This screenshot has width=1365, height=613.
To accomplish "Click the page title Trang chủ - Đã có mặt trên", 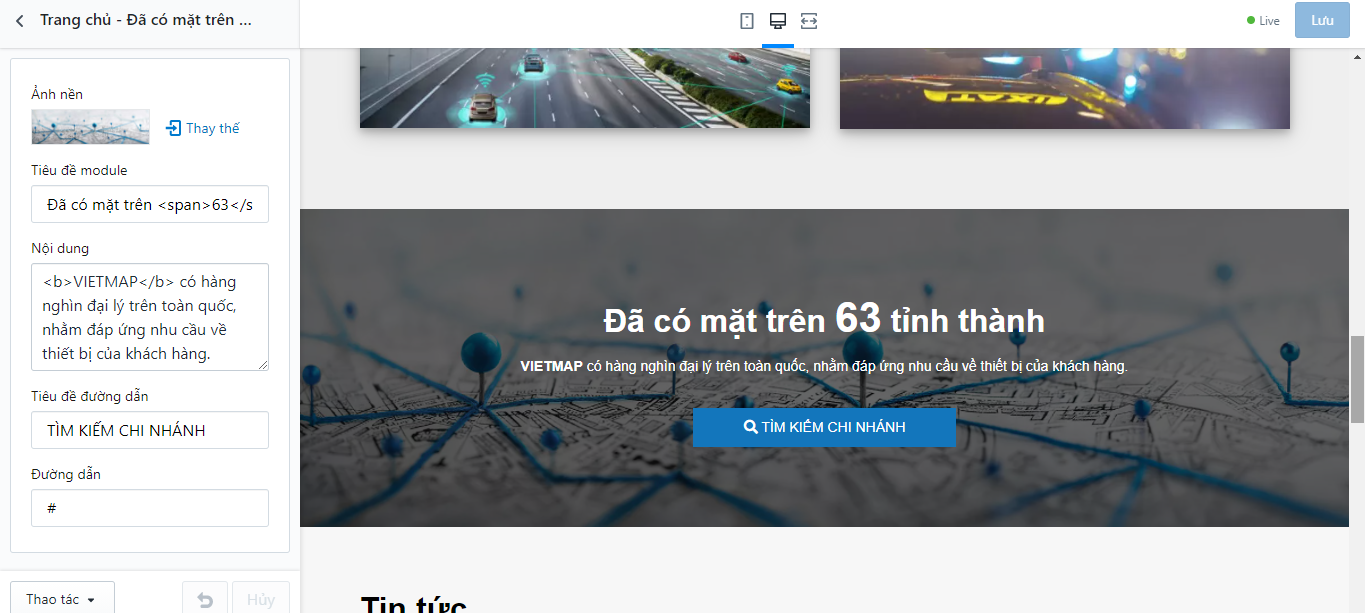I will coord(146,20).
